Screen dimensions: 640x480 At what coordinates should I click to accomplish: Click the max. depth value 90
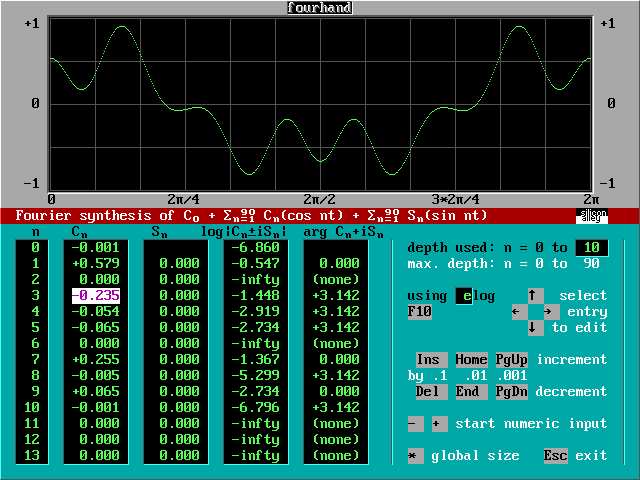591,264
